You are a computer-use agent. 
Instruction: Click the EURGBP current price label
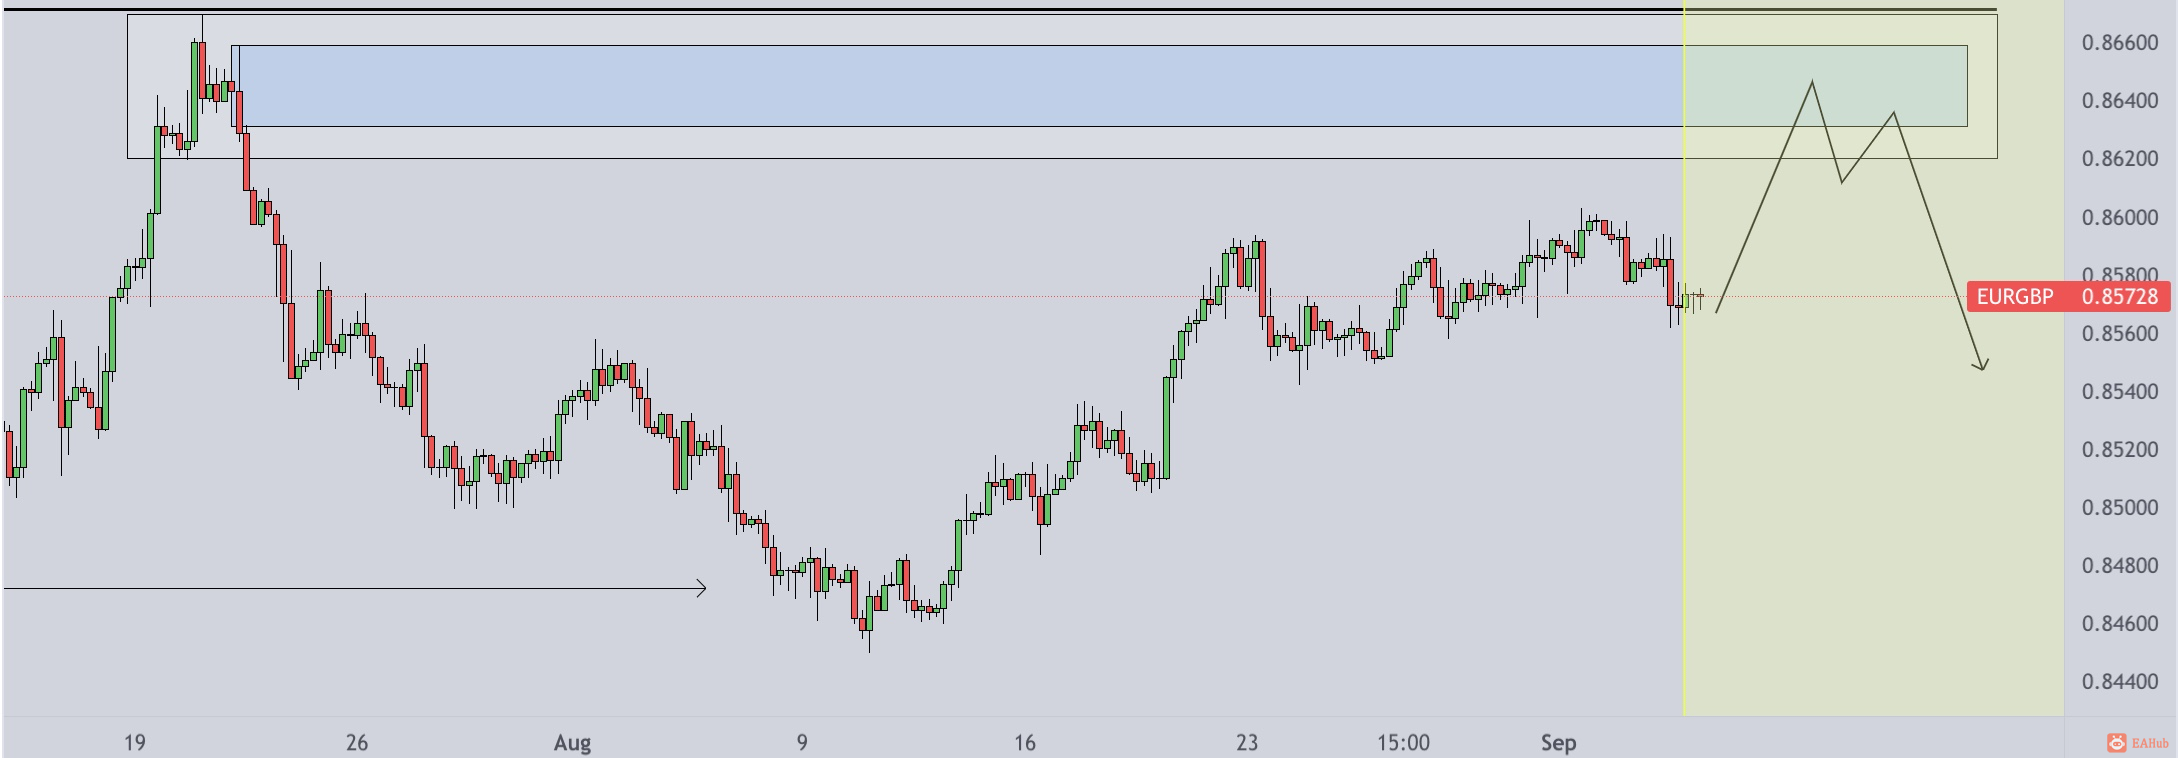(2068, 297)
